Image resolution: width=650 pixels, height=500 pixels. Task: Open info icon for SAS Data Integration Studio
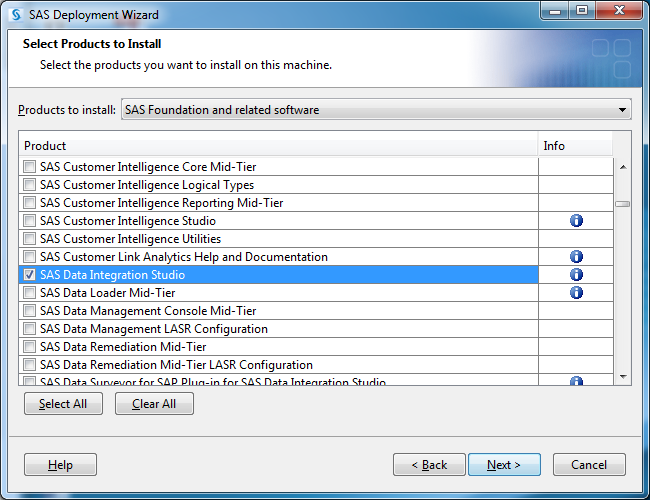click(576, 274)
